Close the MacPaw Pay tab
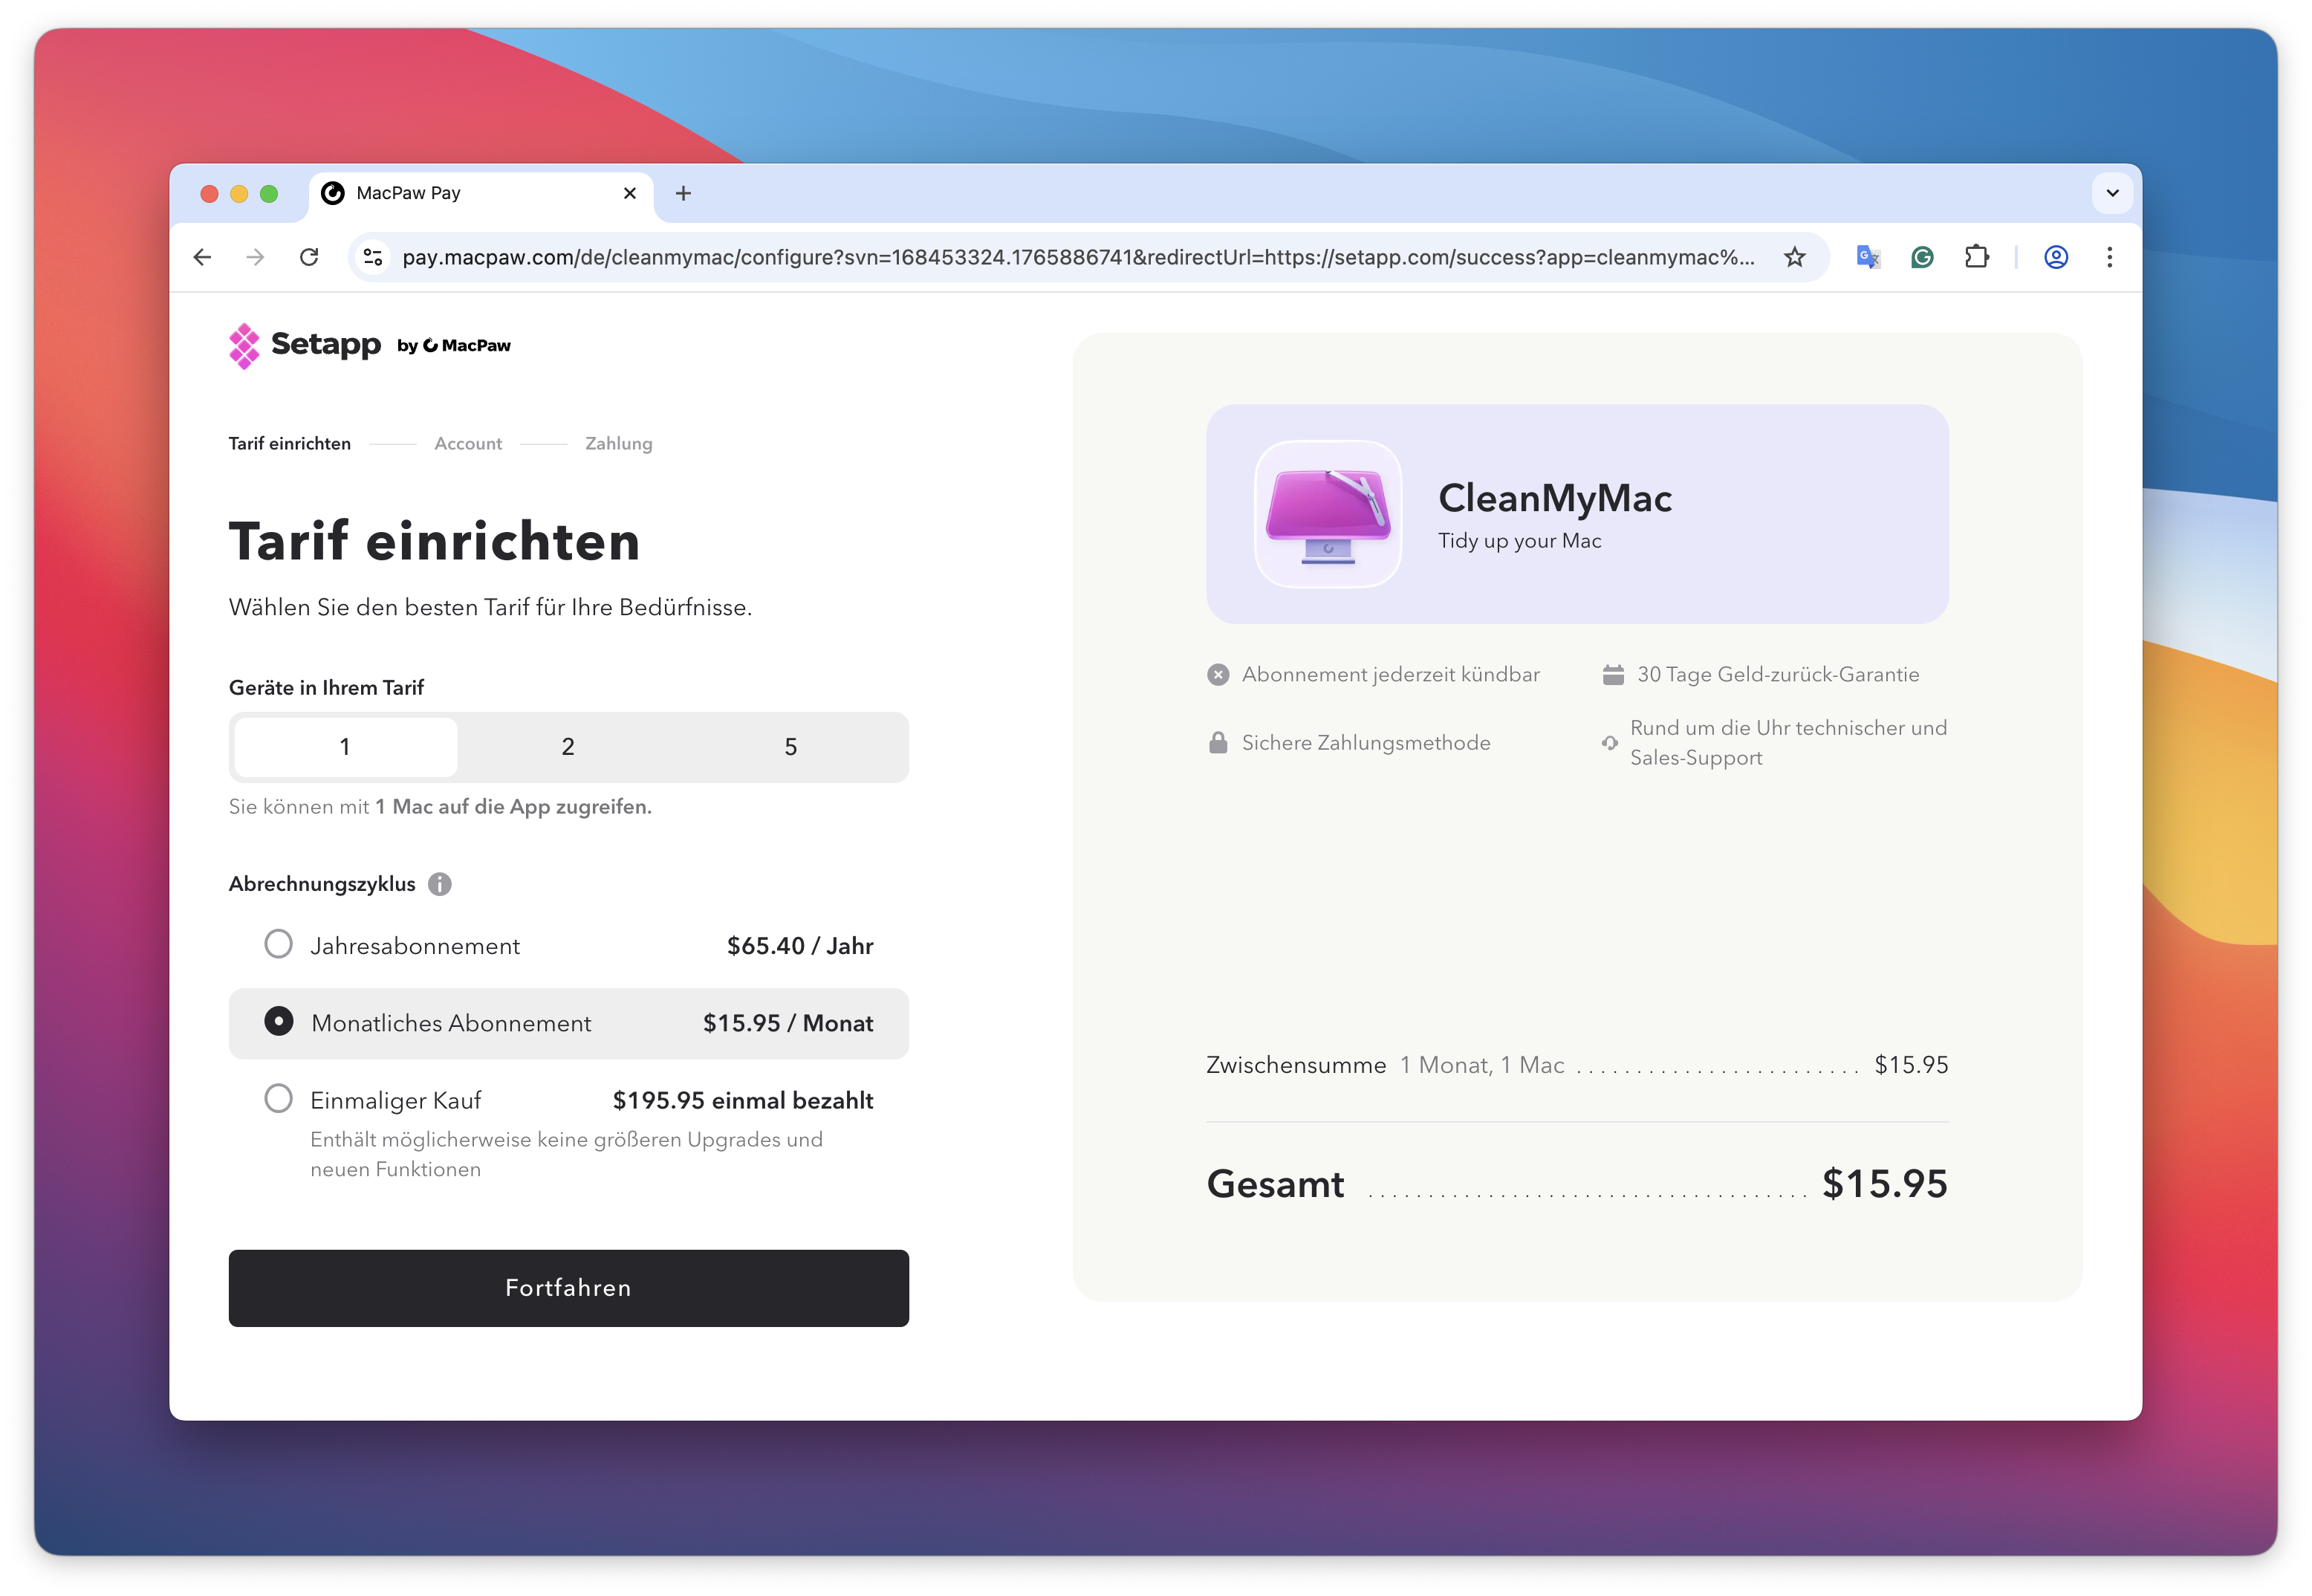The image size is (2312, 1596). 630,194
